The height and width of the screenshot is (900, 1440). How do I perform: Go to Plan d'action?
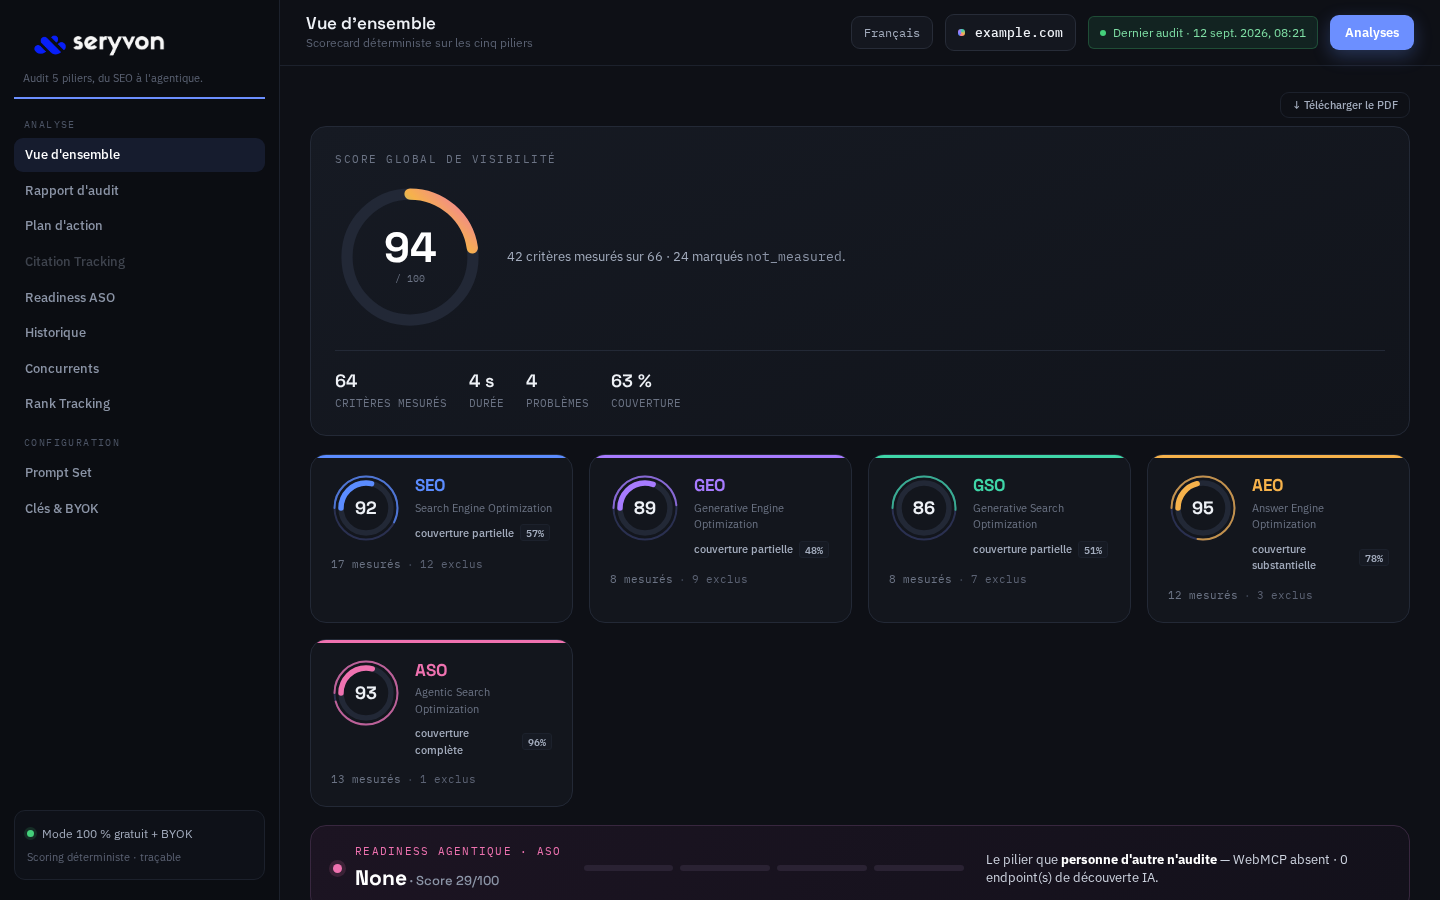tap(139, 226)
